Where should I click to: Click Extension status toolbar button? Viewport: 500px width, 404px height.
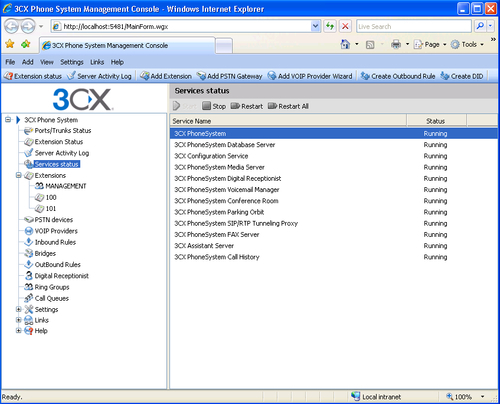[x=33, y=76]
